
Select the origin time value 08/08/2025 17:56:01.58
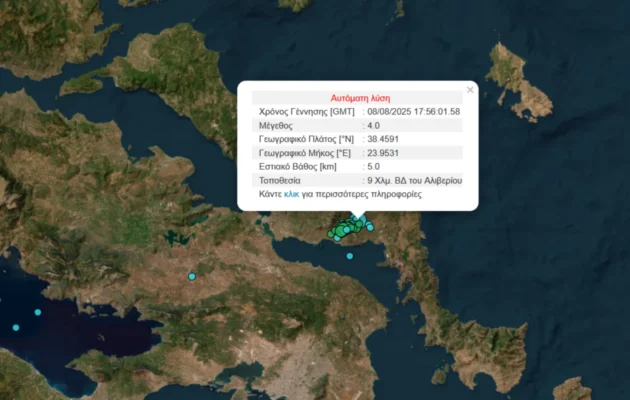click(413, 112)
